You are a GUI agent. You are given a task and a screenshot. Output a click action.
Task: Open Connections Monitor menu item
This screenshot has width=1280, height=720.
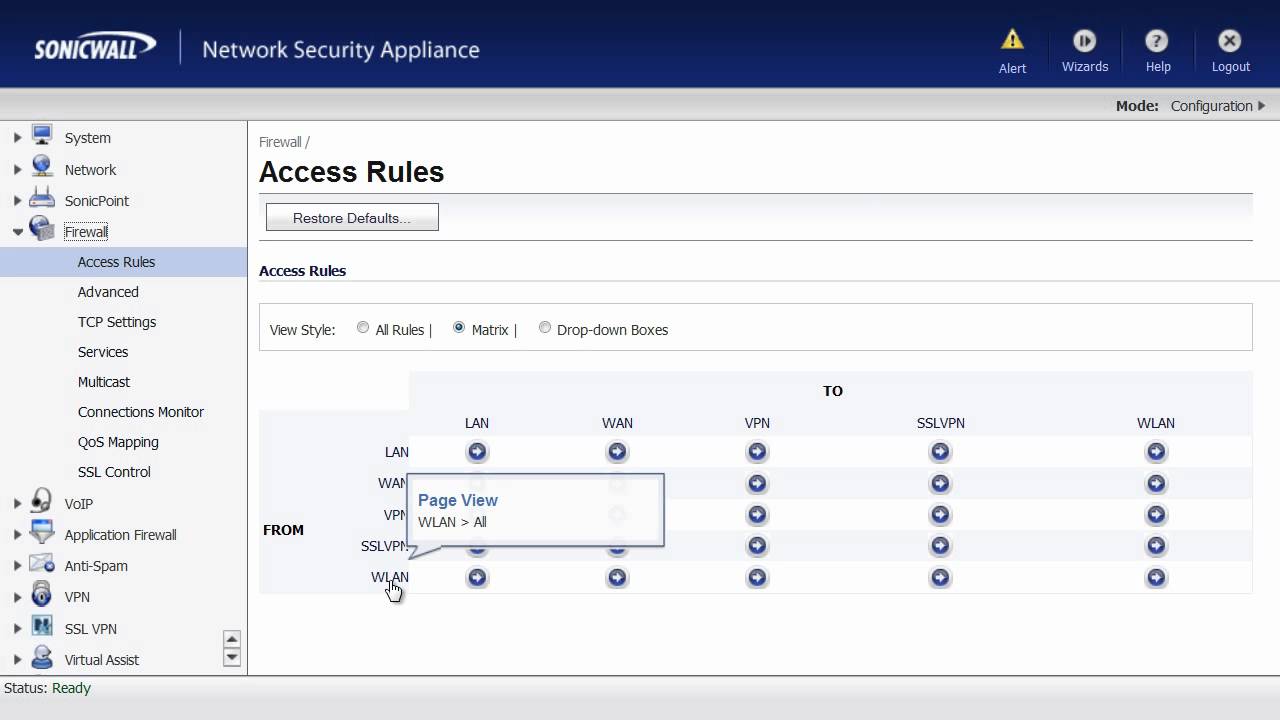tap(141, 412)
